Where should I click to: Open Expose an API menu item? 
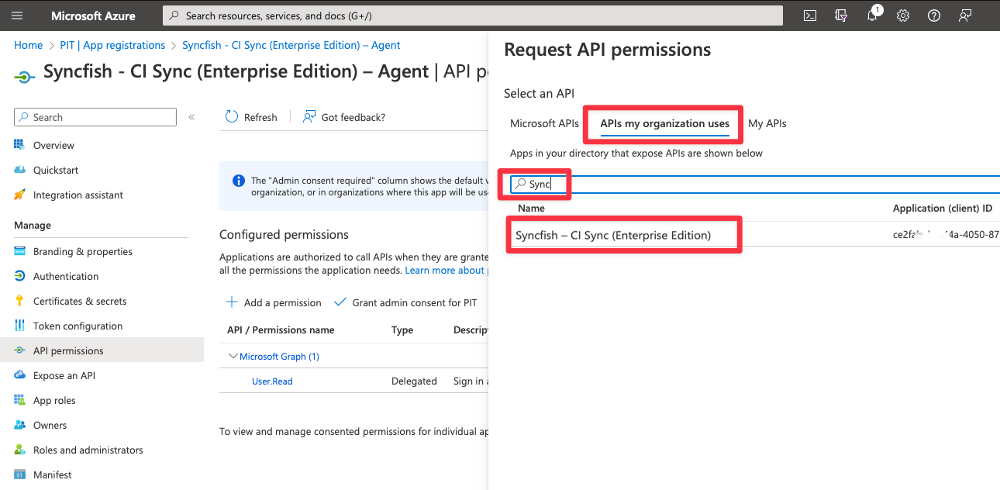(64, 376)
